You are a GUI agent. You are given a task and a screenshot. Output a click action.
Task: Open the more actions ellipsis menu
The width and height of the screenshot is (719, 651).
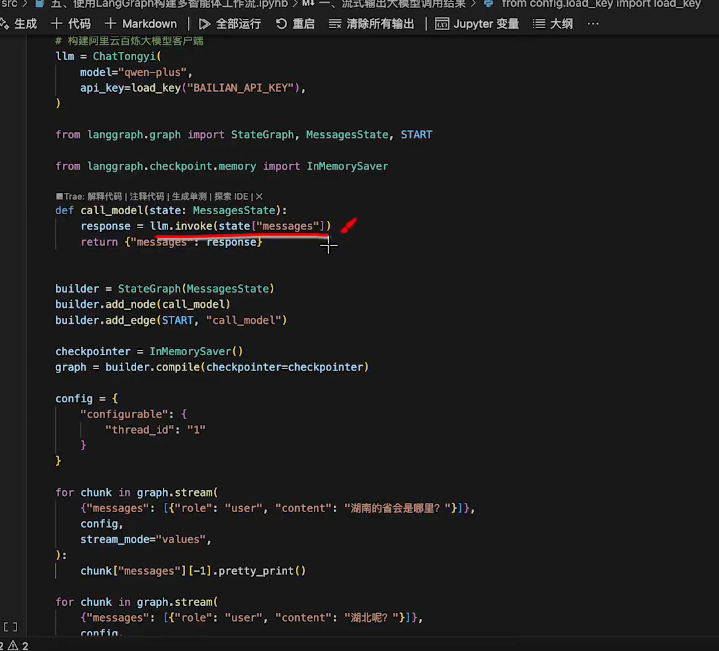(x=593, y=24)
